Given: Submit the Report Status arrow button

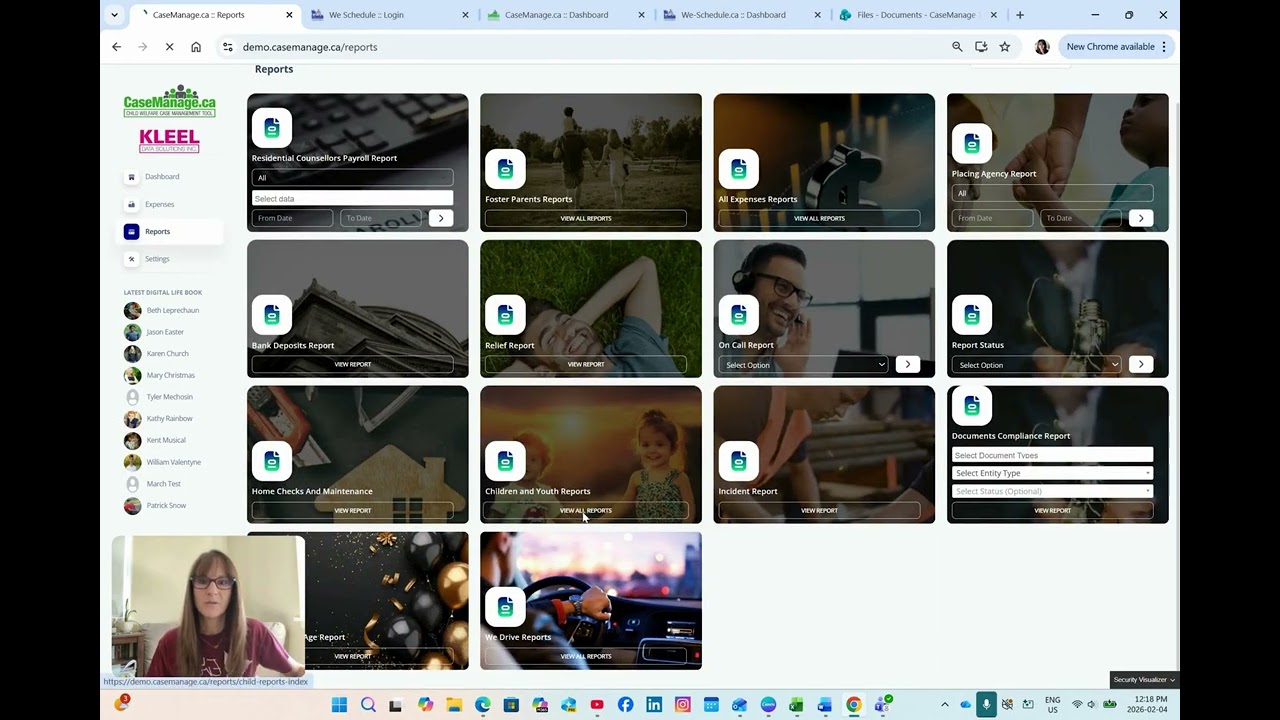Looking at the screenshot, I should (1141, 364).
